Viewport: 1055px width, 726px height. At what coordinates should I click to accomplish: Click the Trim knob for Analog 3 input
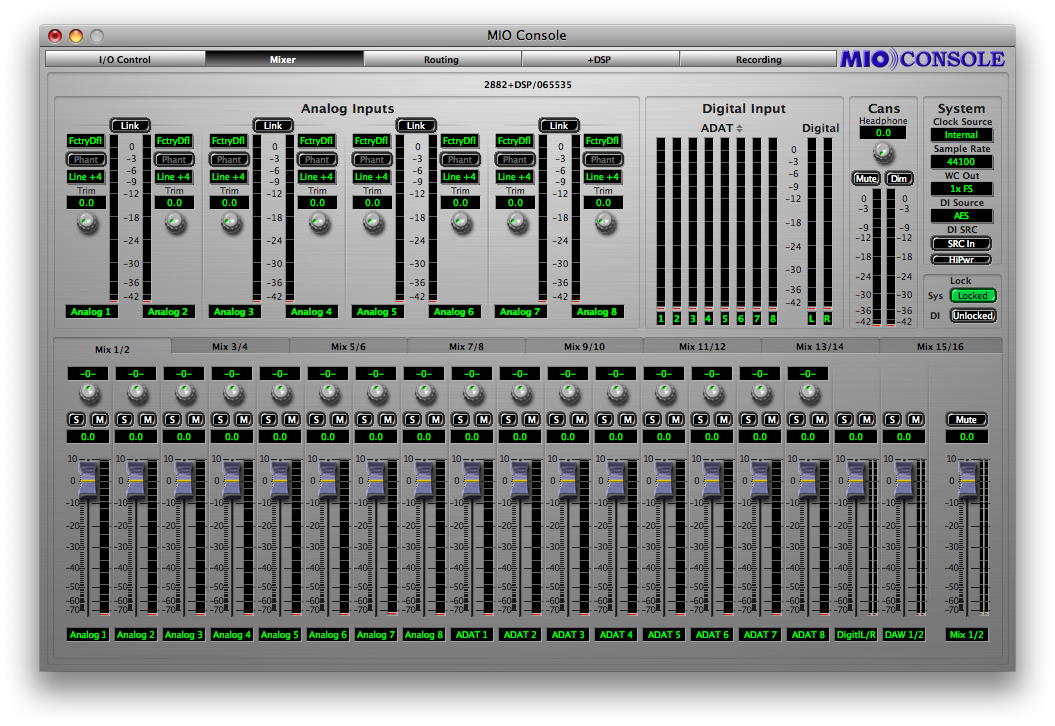pos(230,221)
